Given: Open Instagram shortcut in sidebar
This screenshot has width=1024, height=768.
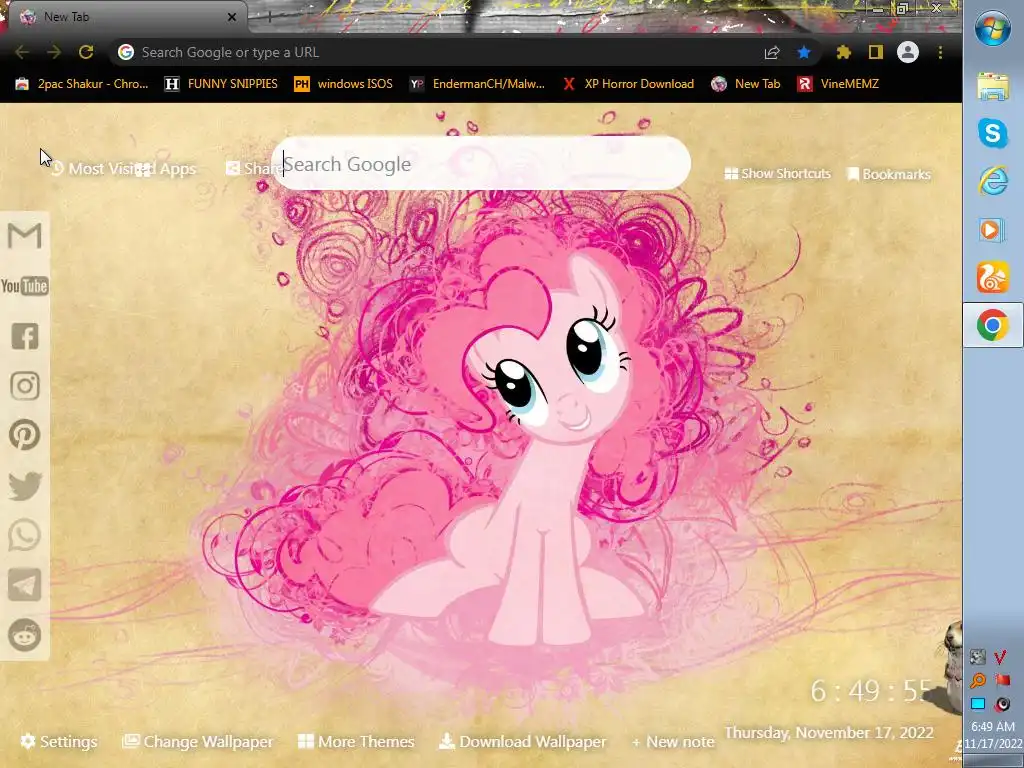Looking at the screenshot, I should coord(25,386).
